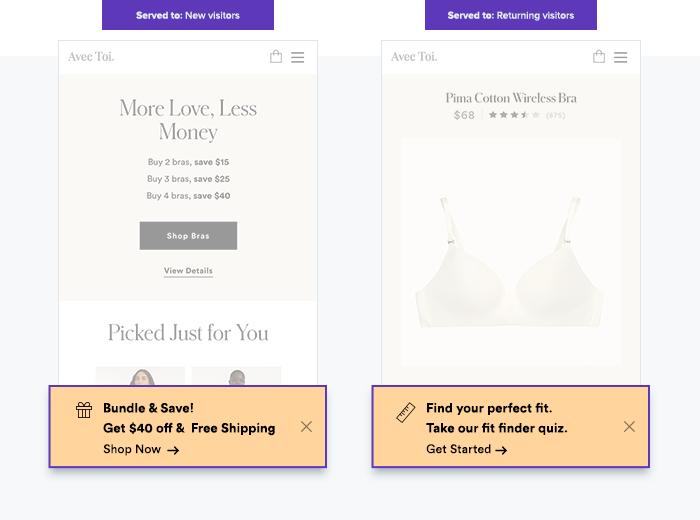Screen dimensions: 700x520
Task: Click the woman's thumbnail under Picked Just for You
Action: click(140, 376)
